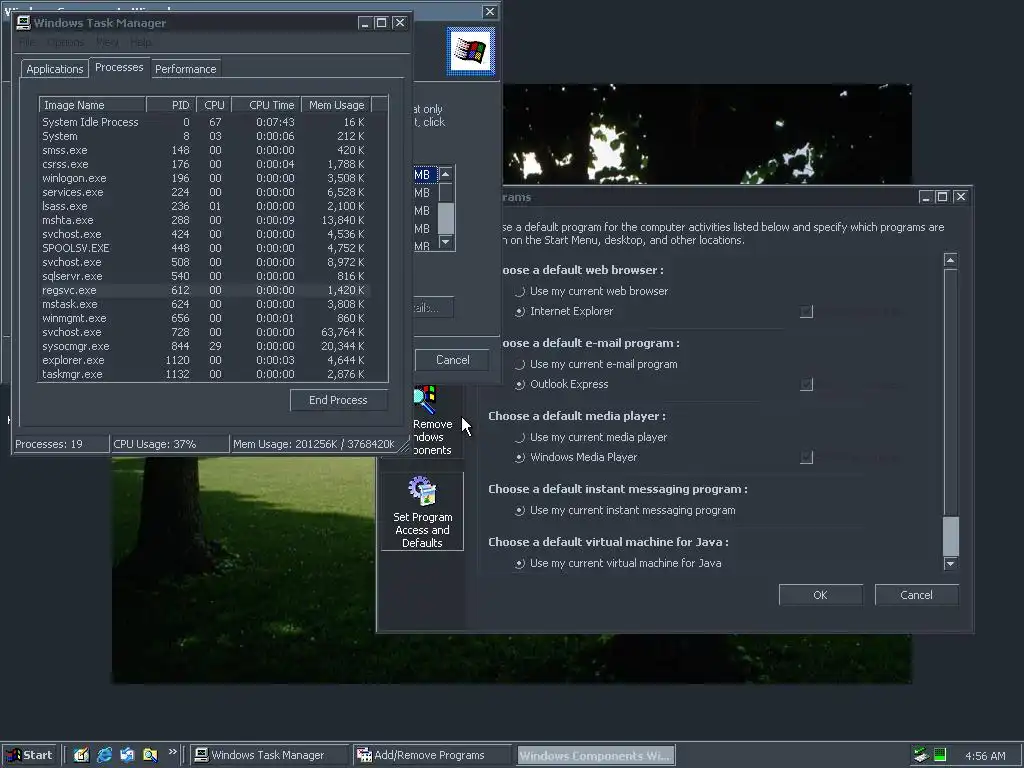
Task: Click the green CPU usage tray icon
Action: (940, 754)
